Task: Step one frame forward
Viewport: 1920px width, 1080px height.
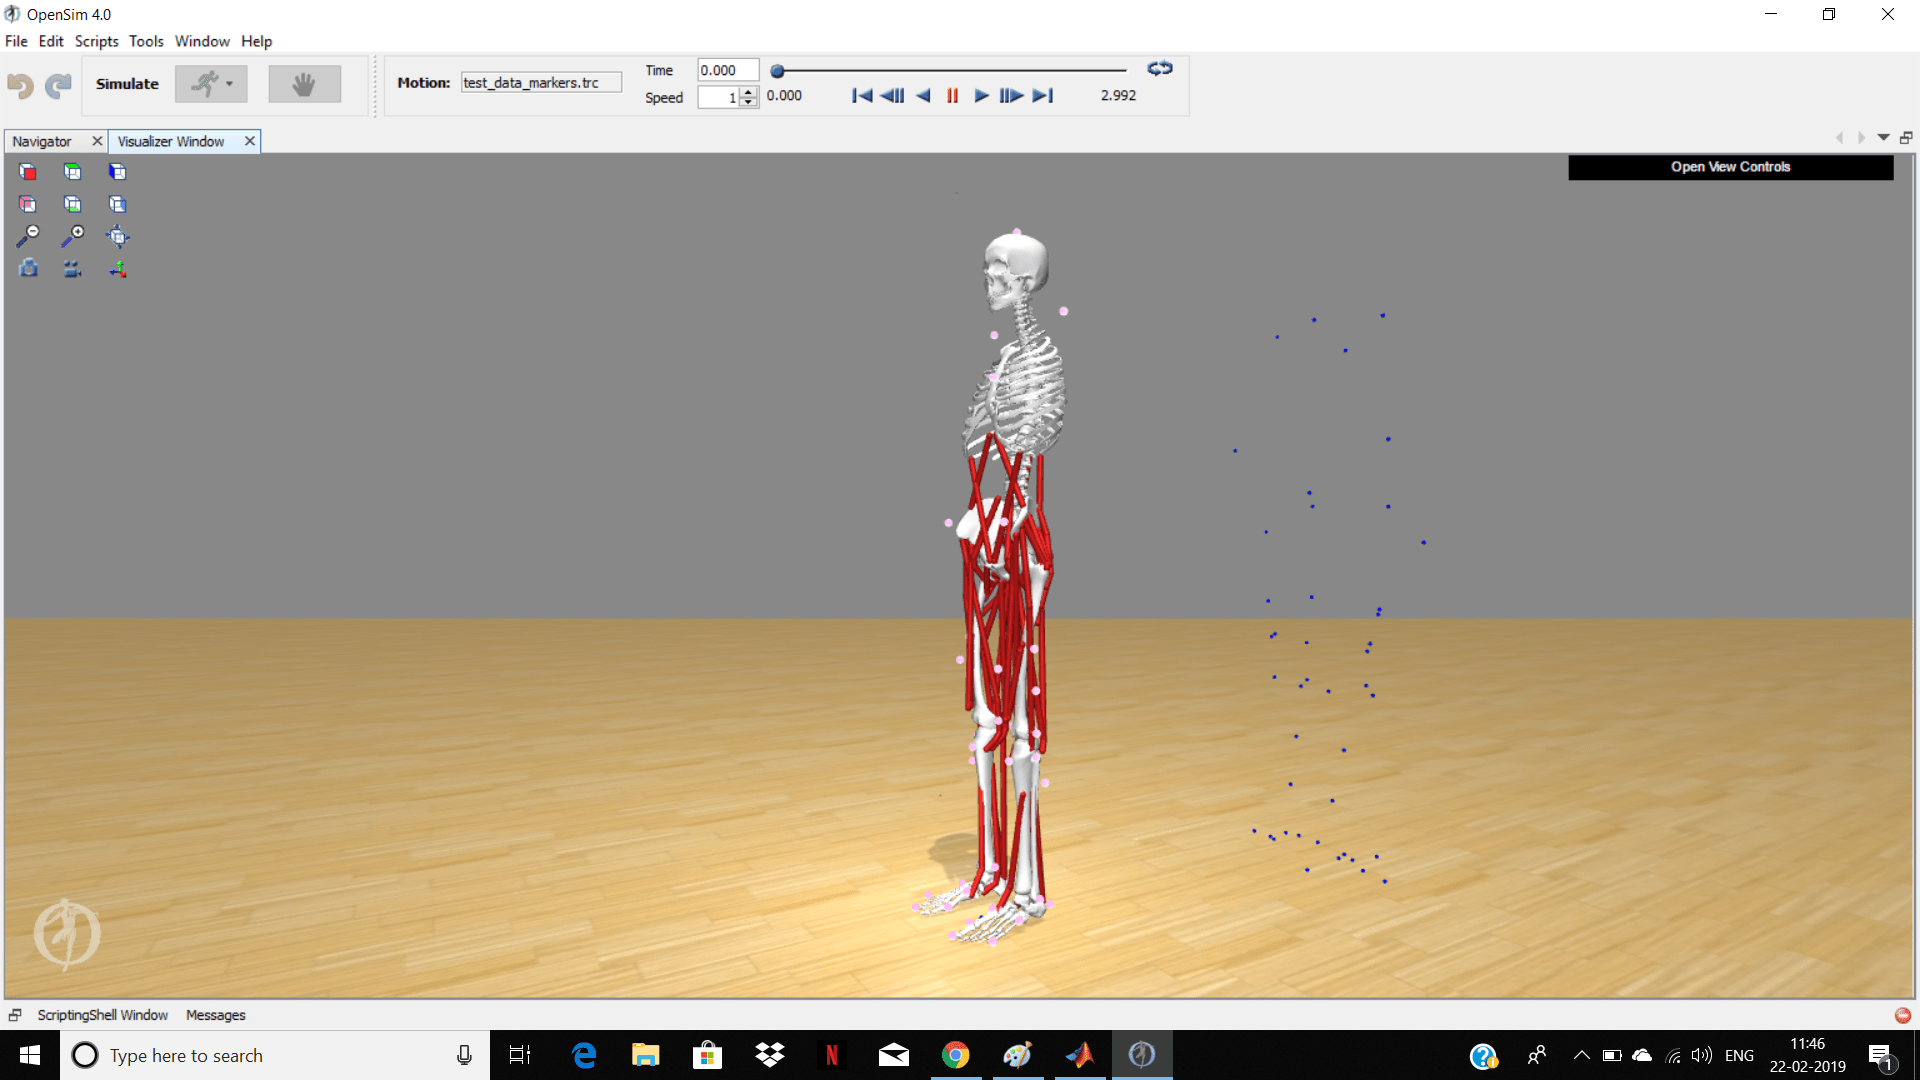Action: 1011,96
